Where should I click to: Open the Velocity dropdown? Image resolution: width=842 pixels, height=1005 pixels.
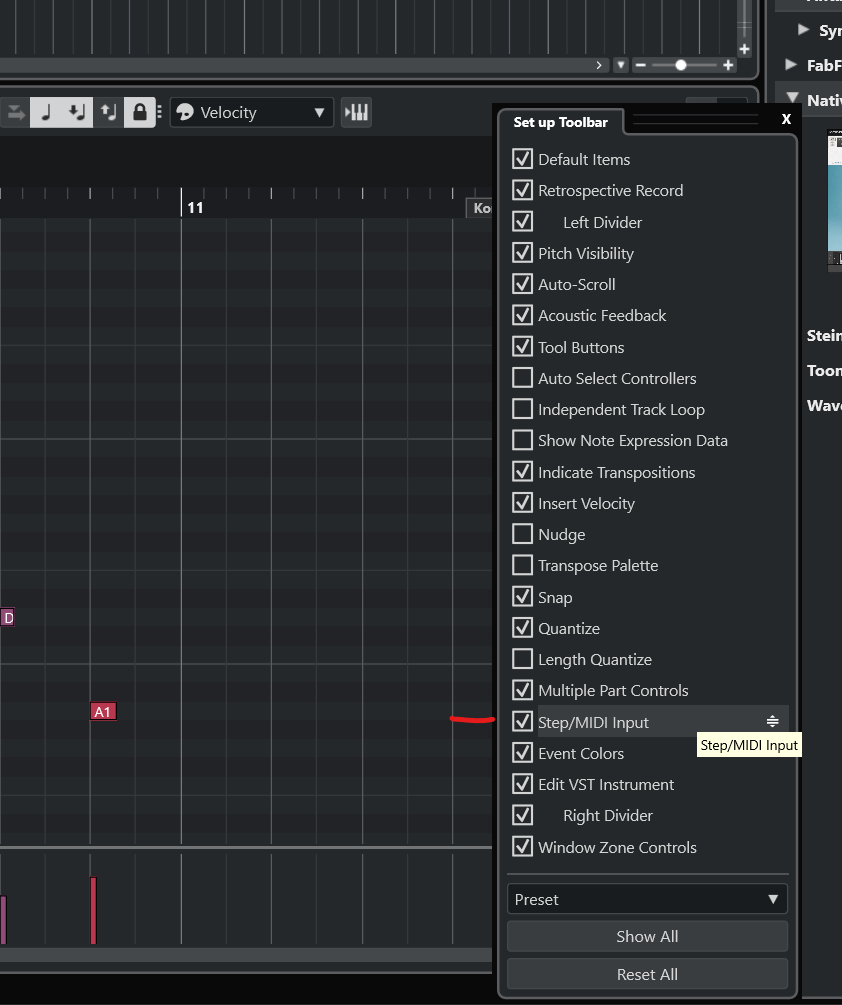coord(253,112)
